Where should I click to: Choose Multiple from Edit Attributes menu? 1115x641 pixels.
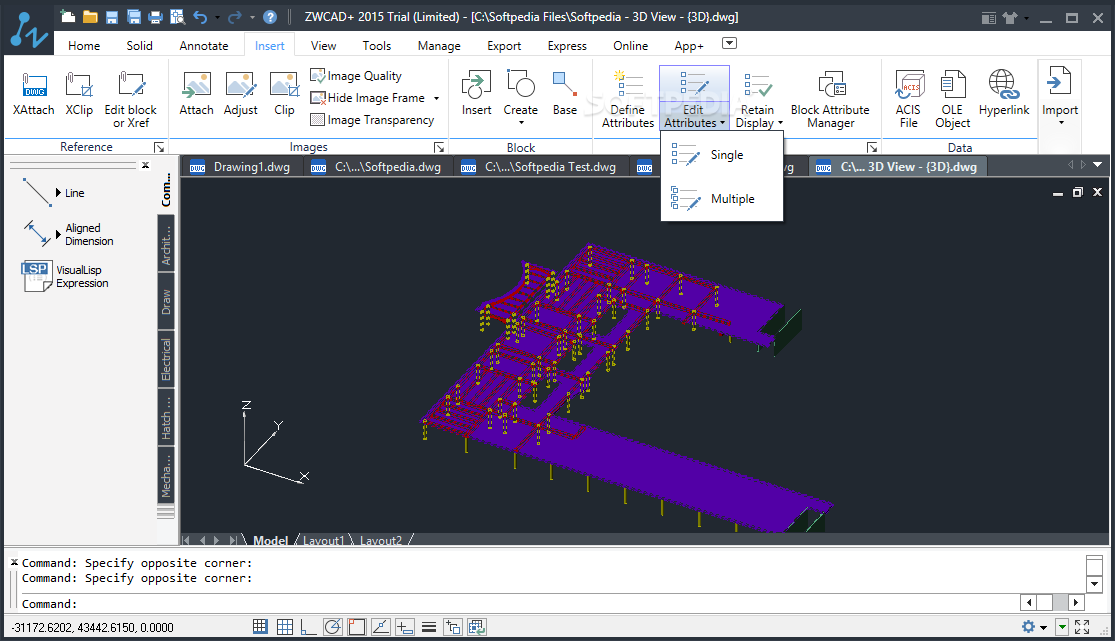[x=722, y=198]
